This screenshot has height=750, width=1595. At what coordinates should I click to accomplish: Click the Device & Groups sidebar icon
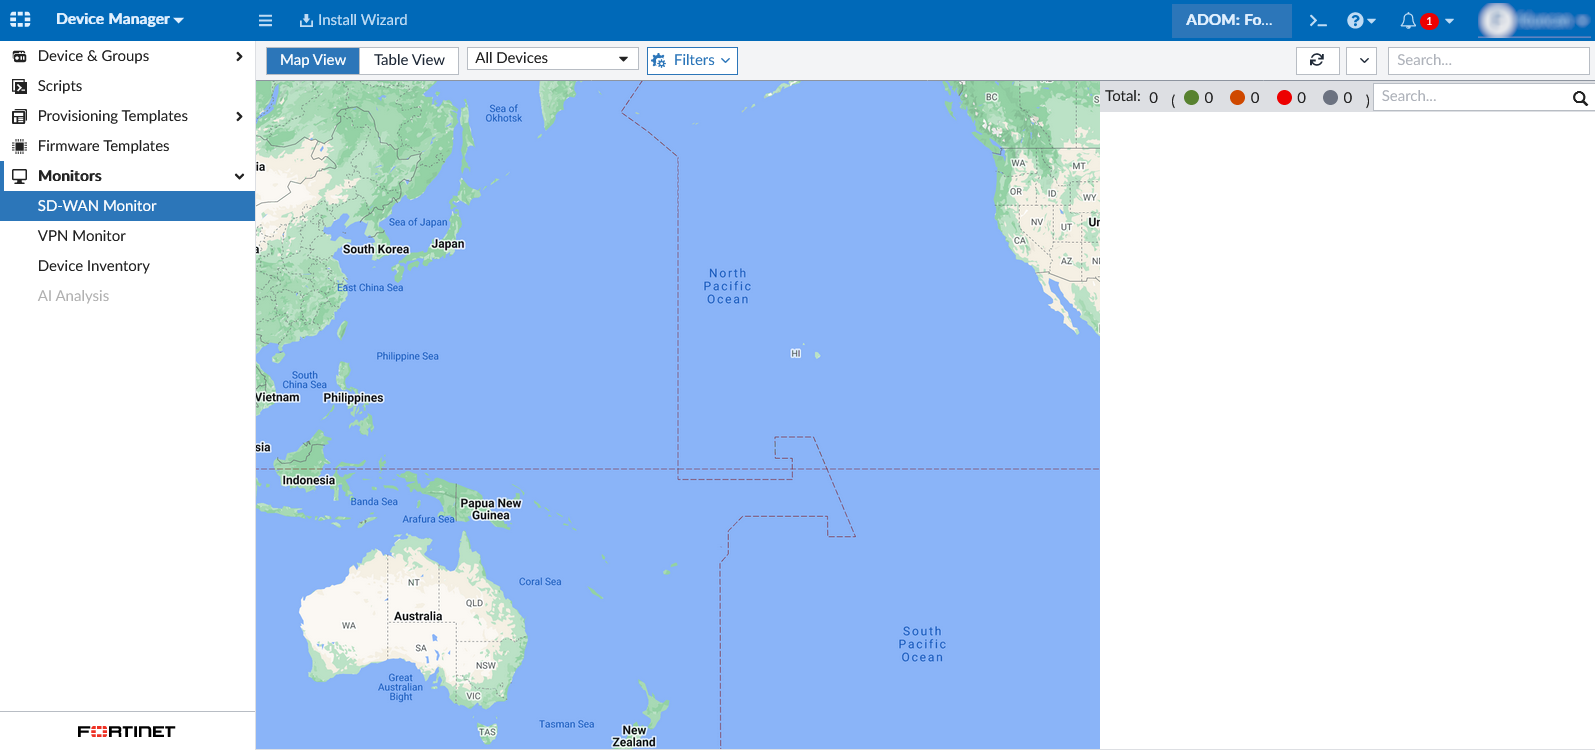[x=19, y=56]
